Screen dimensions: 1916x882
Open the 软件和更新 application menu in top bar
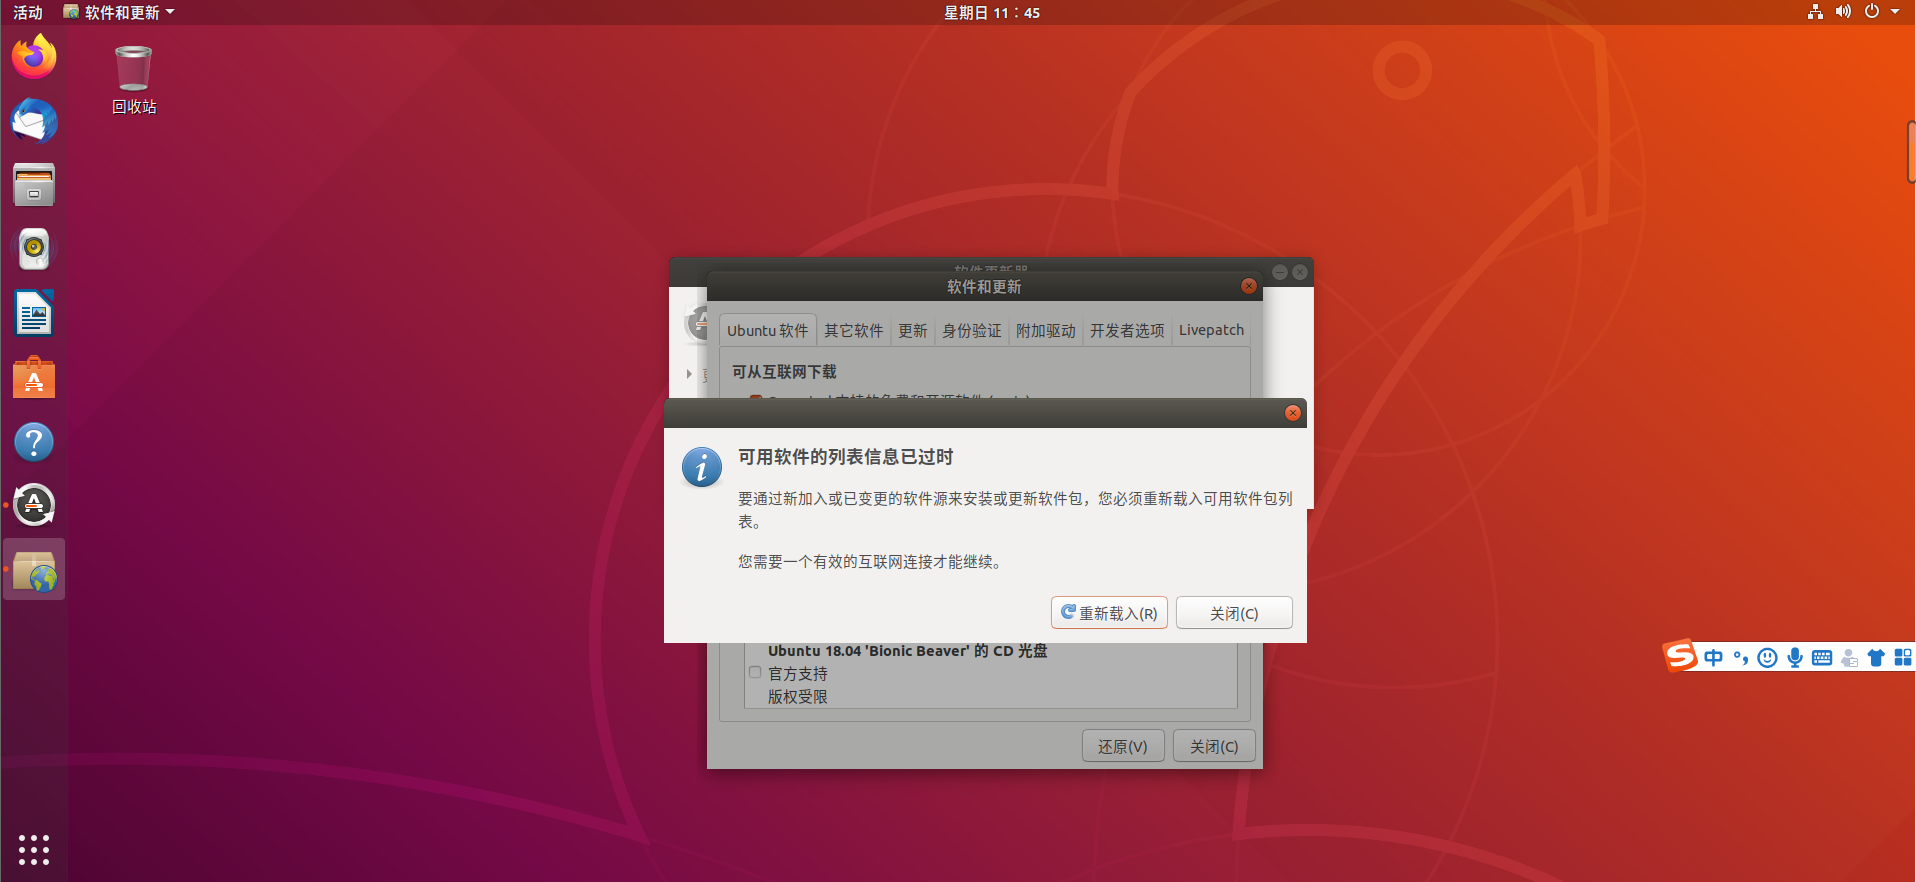(119, 12)
